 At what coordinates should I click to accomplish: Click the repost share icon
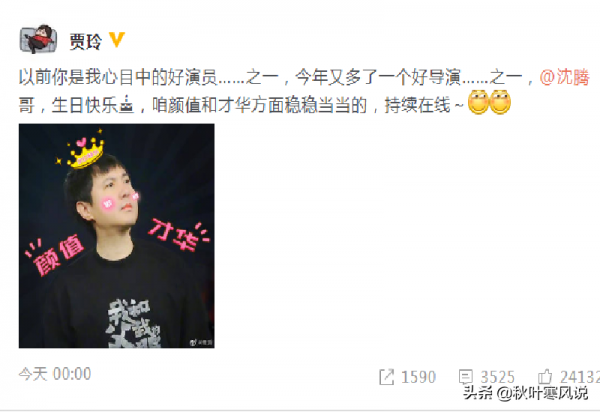pos(386,377)
